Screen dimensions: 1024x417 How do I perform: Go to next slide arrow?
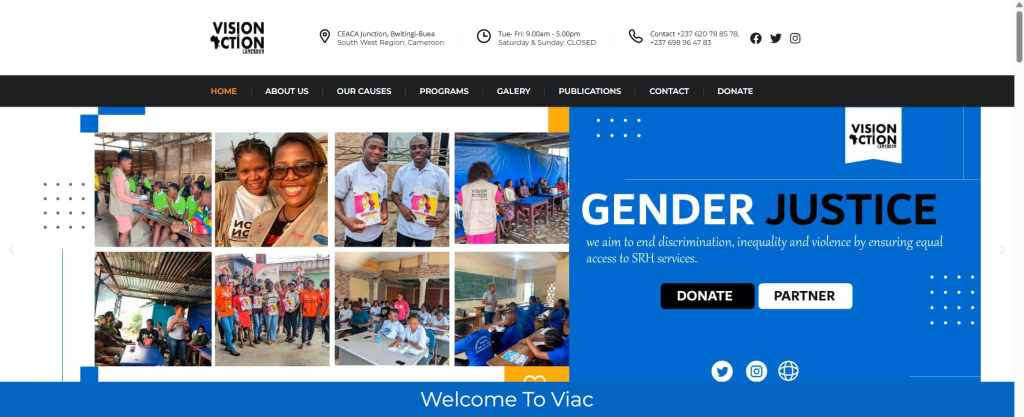pyautogui.click(x=1002, y=249)
